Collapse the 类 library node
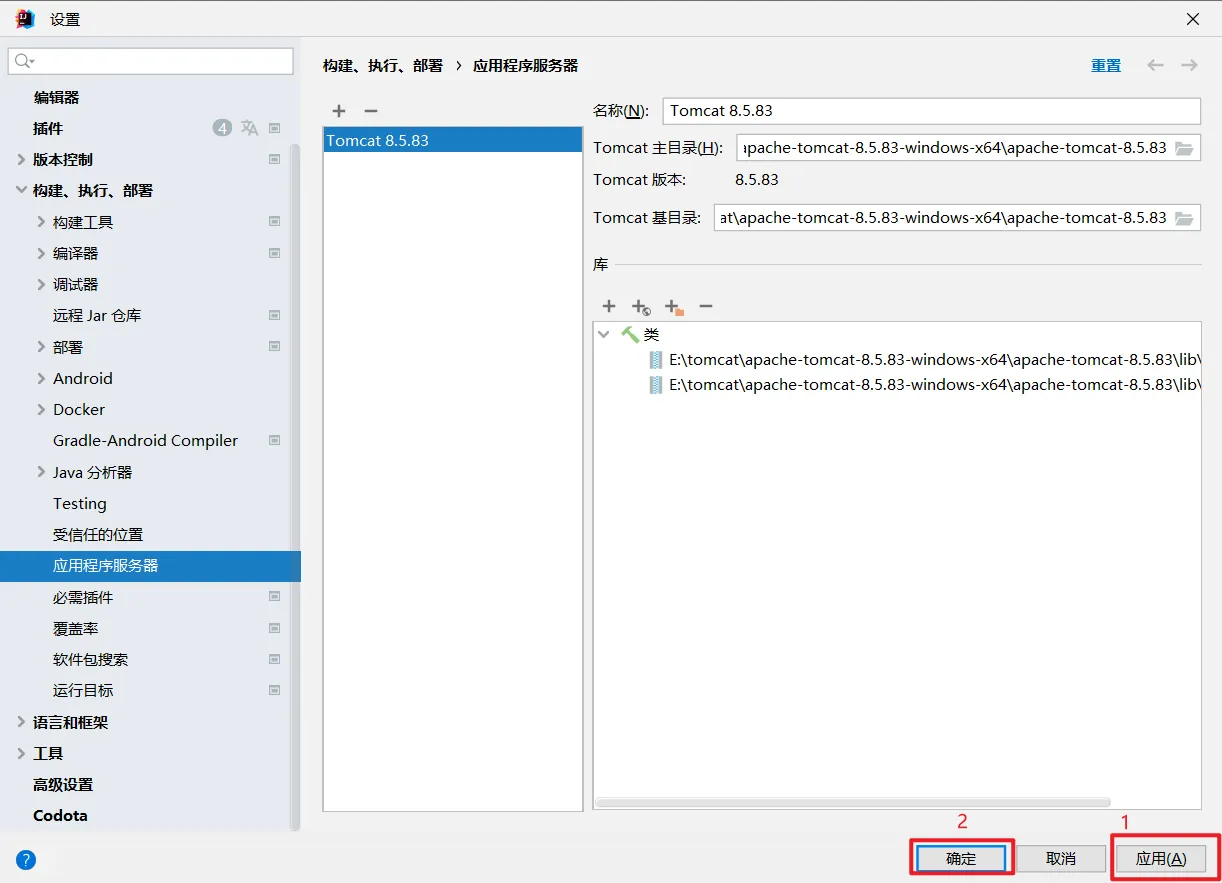 tap(603, 334)
